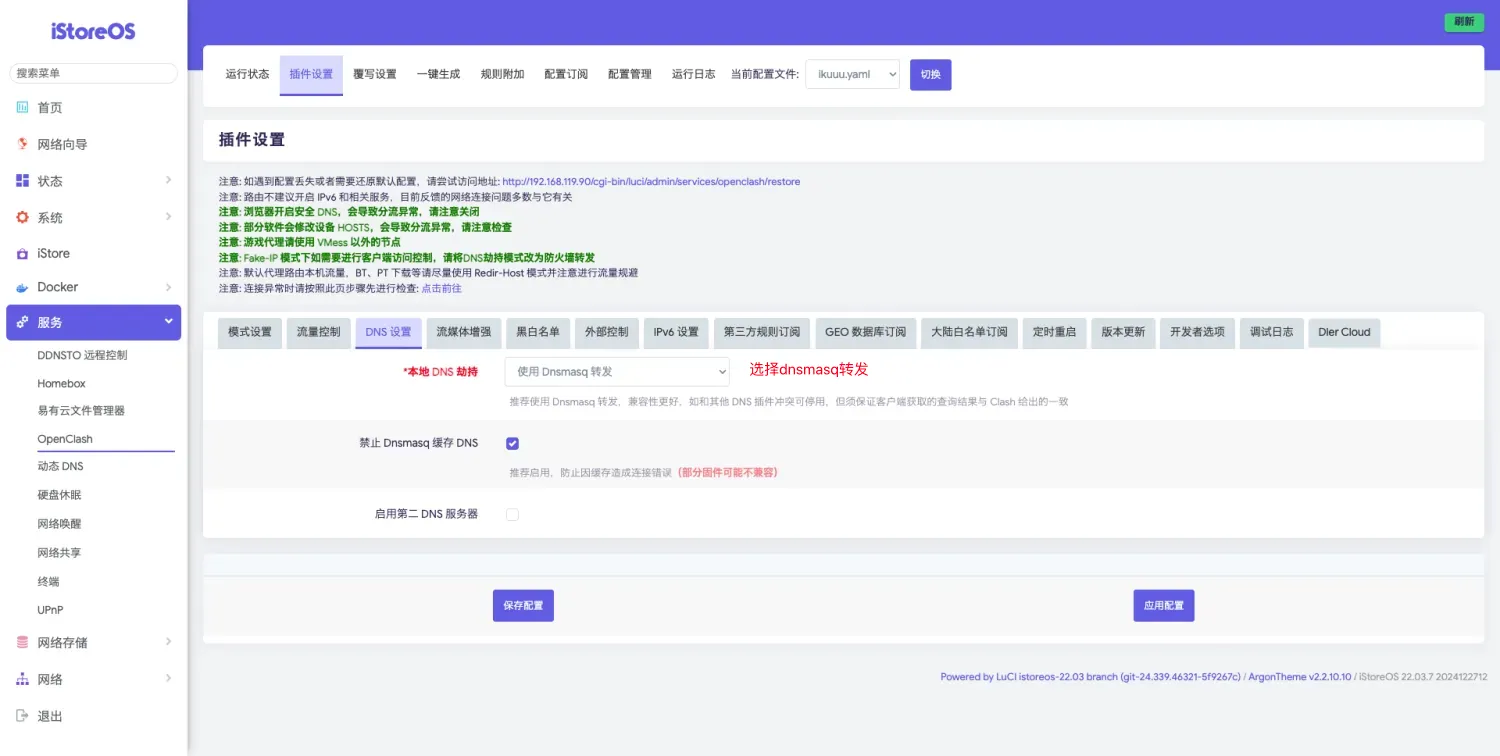The image size is (1500, 756).
Task: Open the ikuuu.yaml config file dropdown
Action: coord(852,74)
